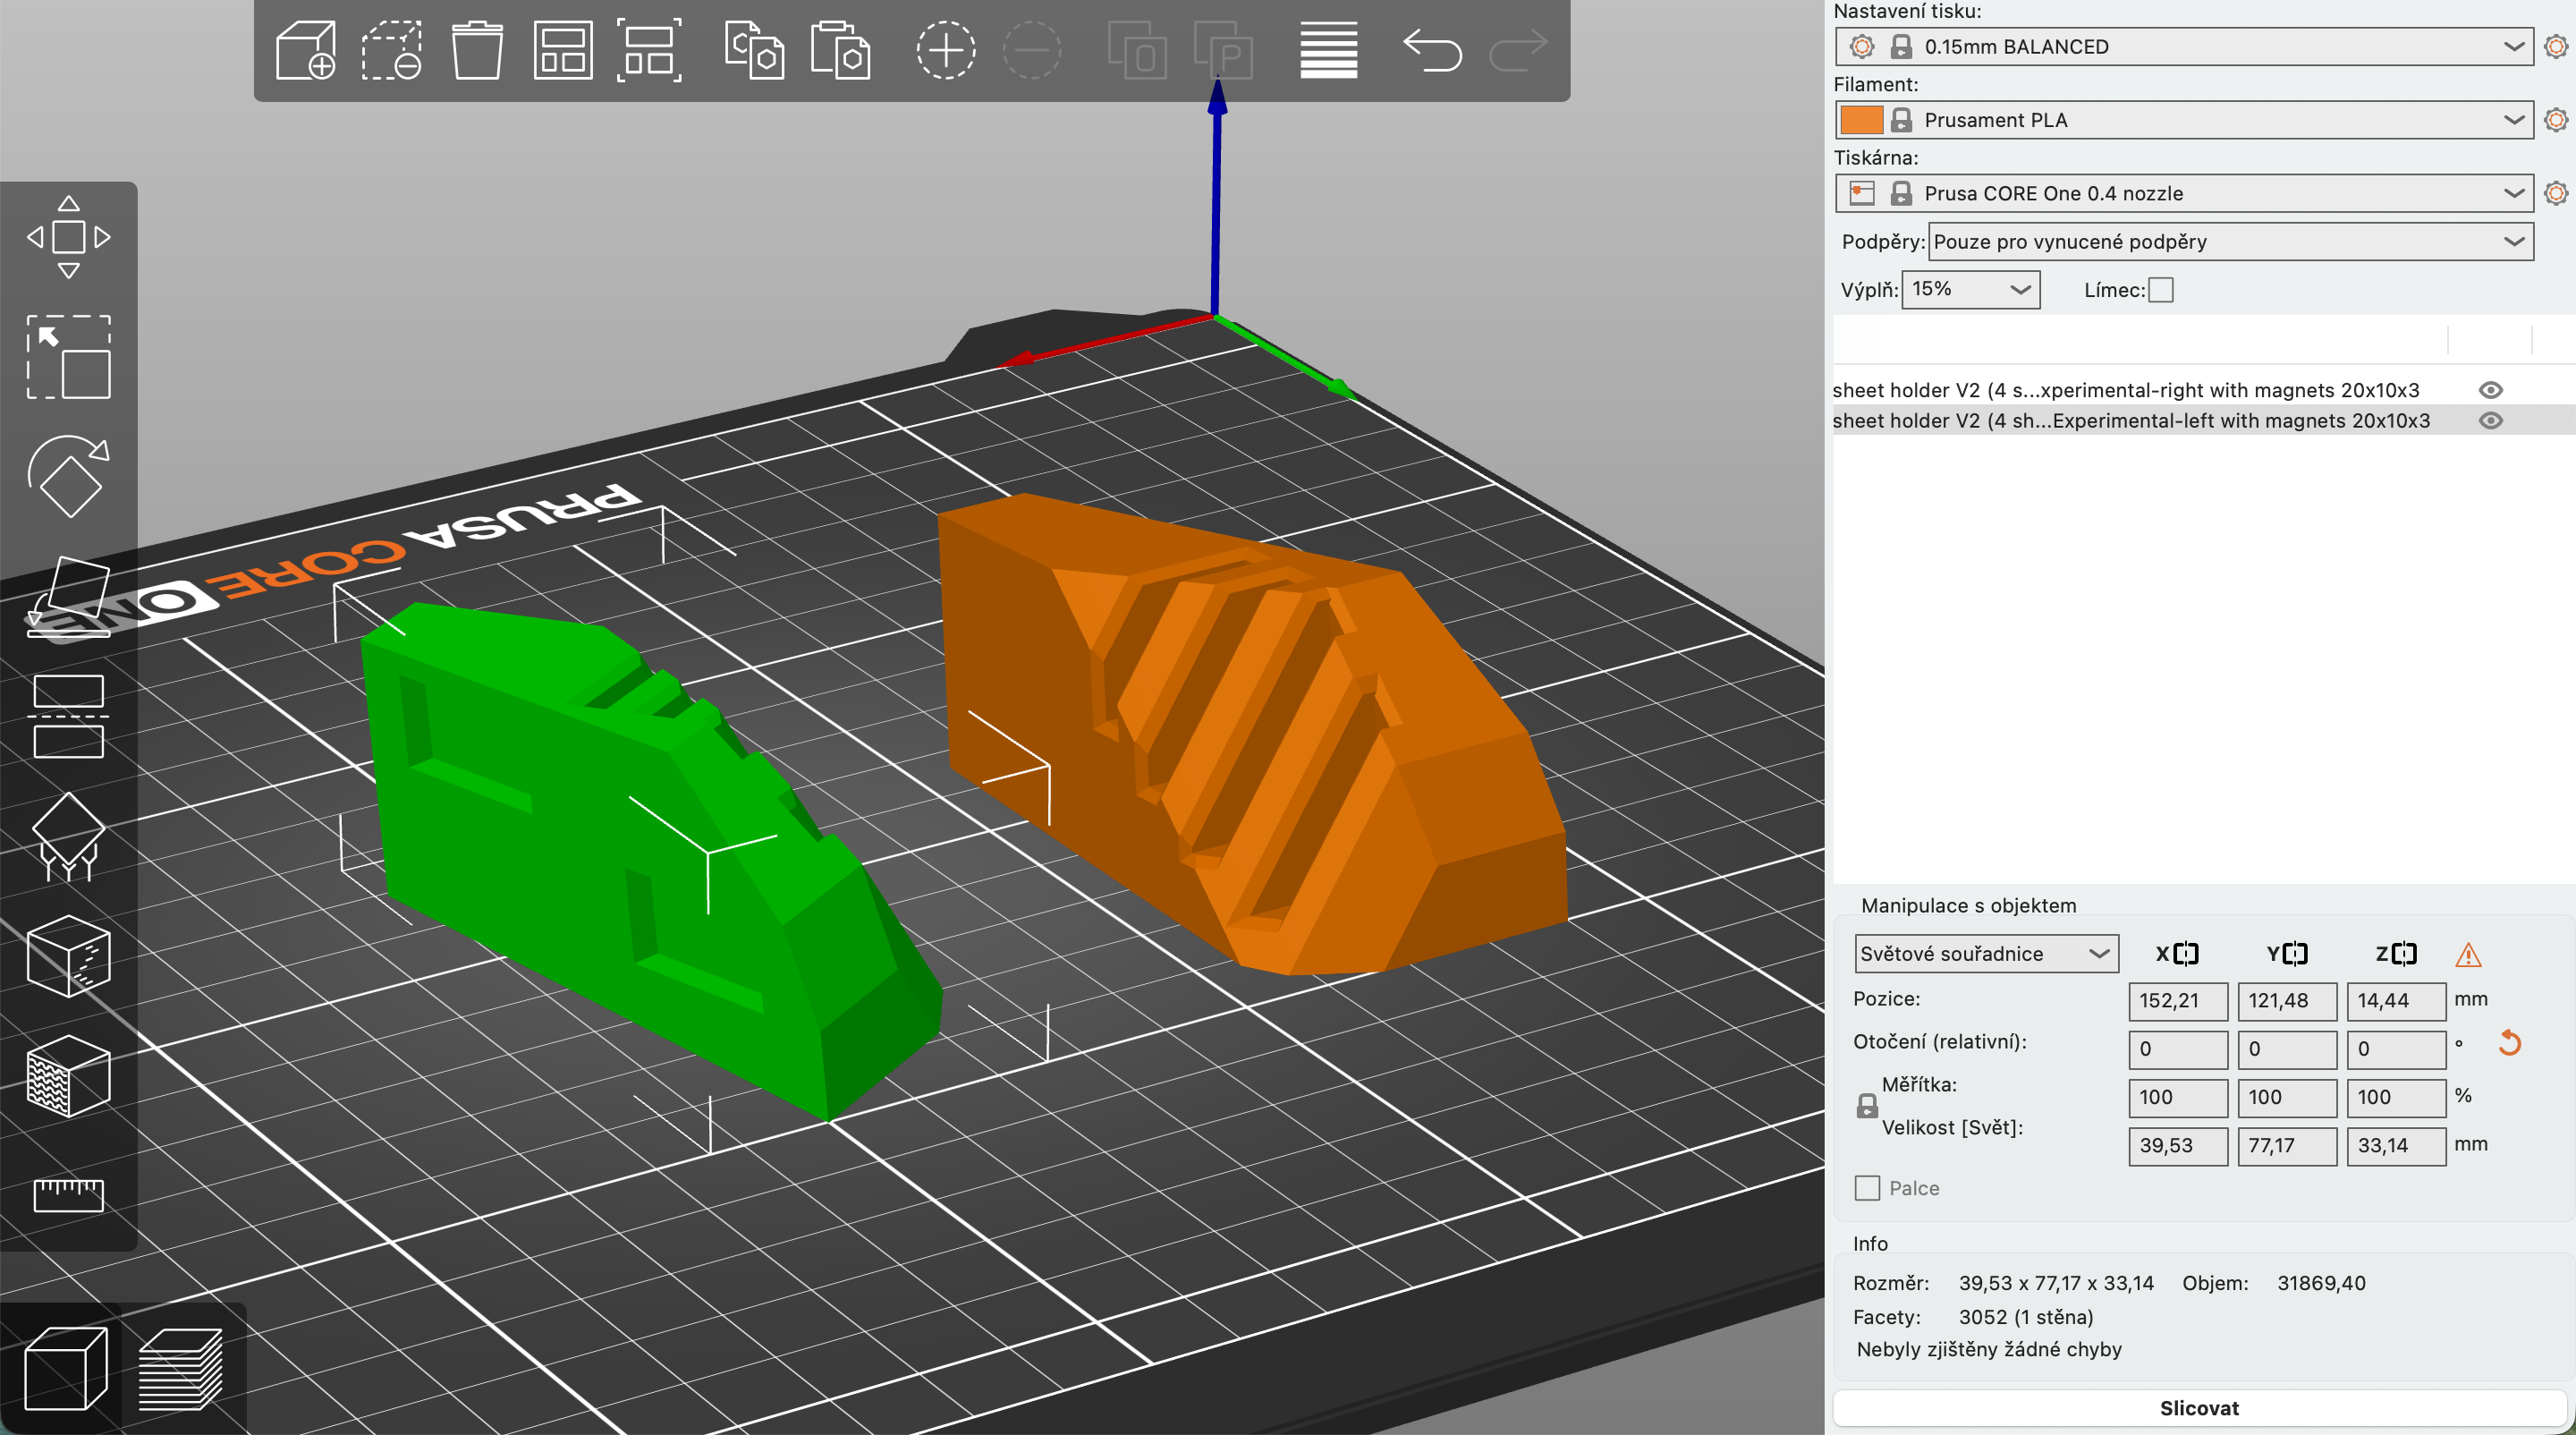Select the Move tool in left toolbar
This screenshot has height=1435, width=2576.
coord(68,237)
